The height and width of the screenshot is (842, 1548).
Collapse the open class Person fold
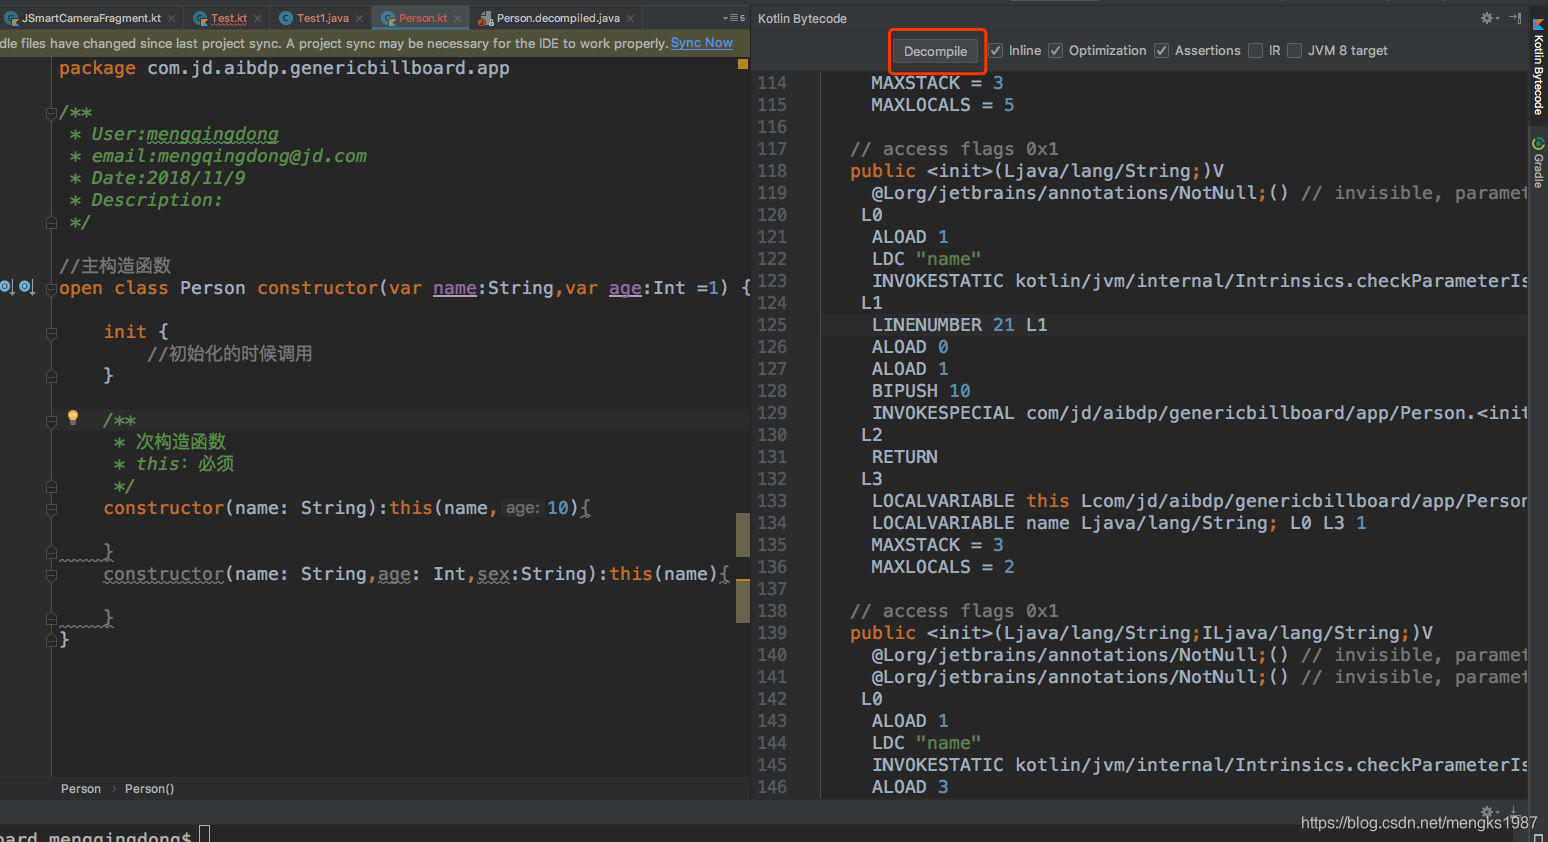click(x=51, y=289)
